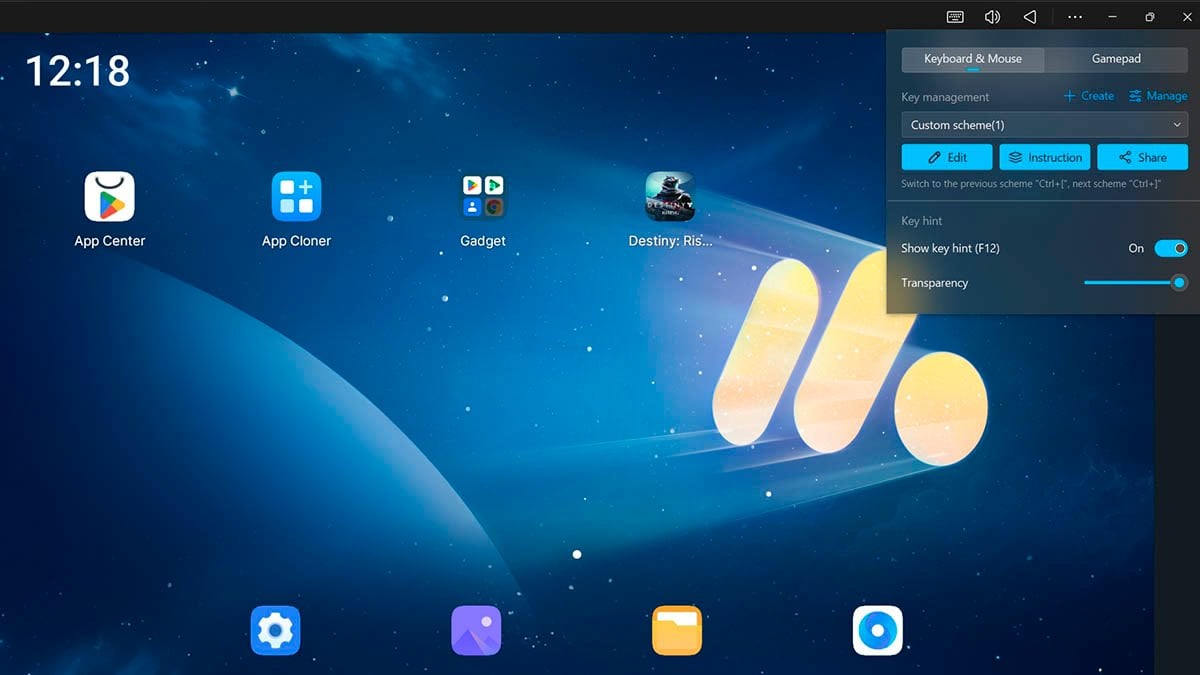Expand the Custom scheme(1) dropdown
The image size is (1200, 675).
(x=1045, y=125)
